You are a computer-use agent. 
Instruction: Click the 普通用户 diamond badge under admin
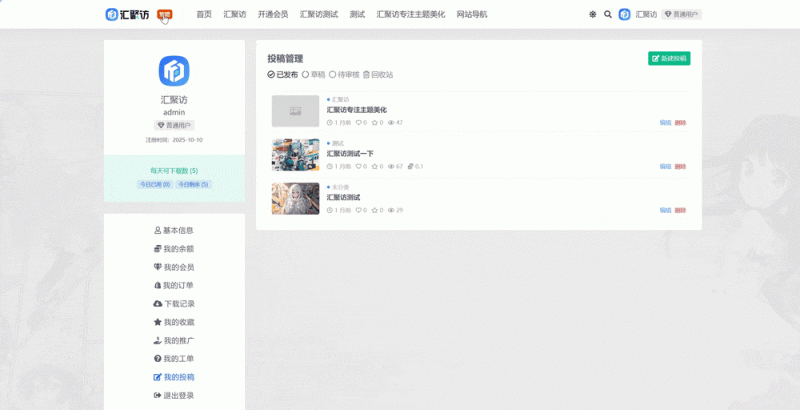[174, 125]
